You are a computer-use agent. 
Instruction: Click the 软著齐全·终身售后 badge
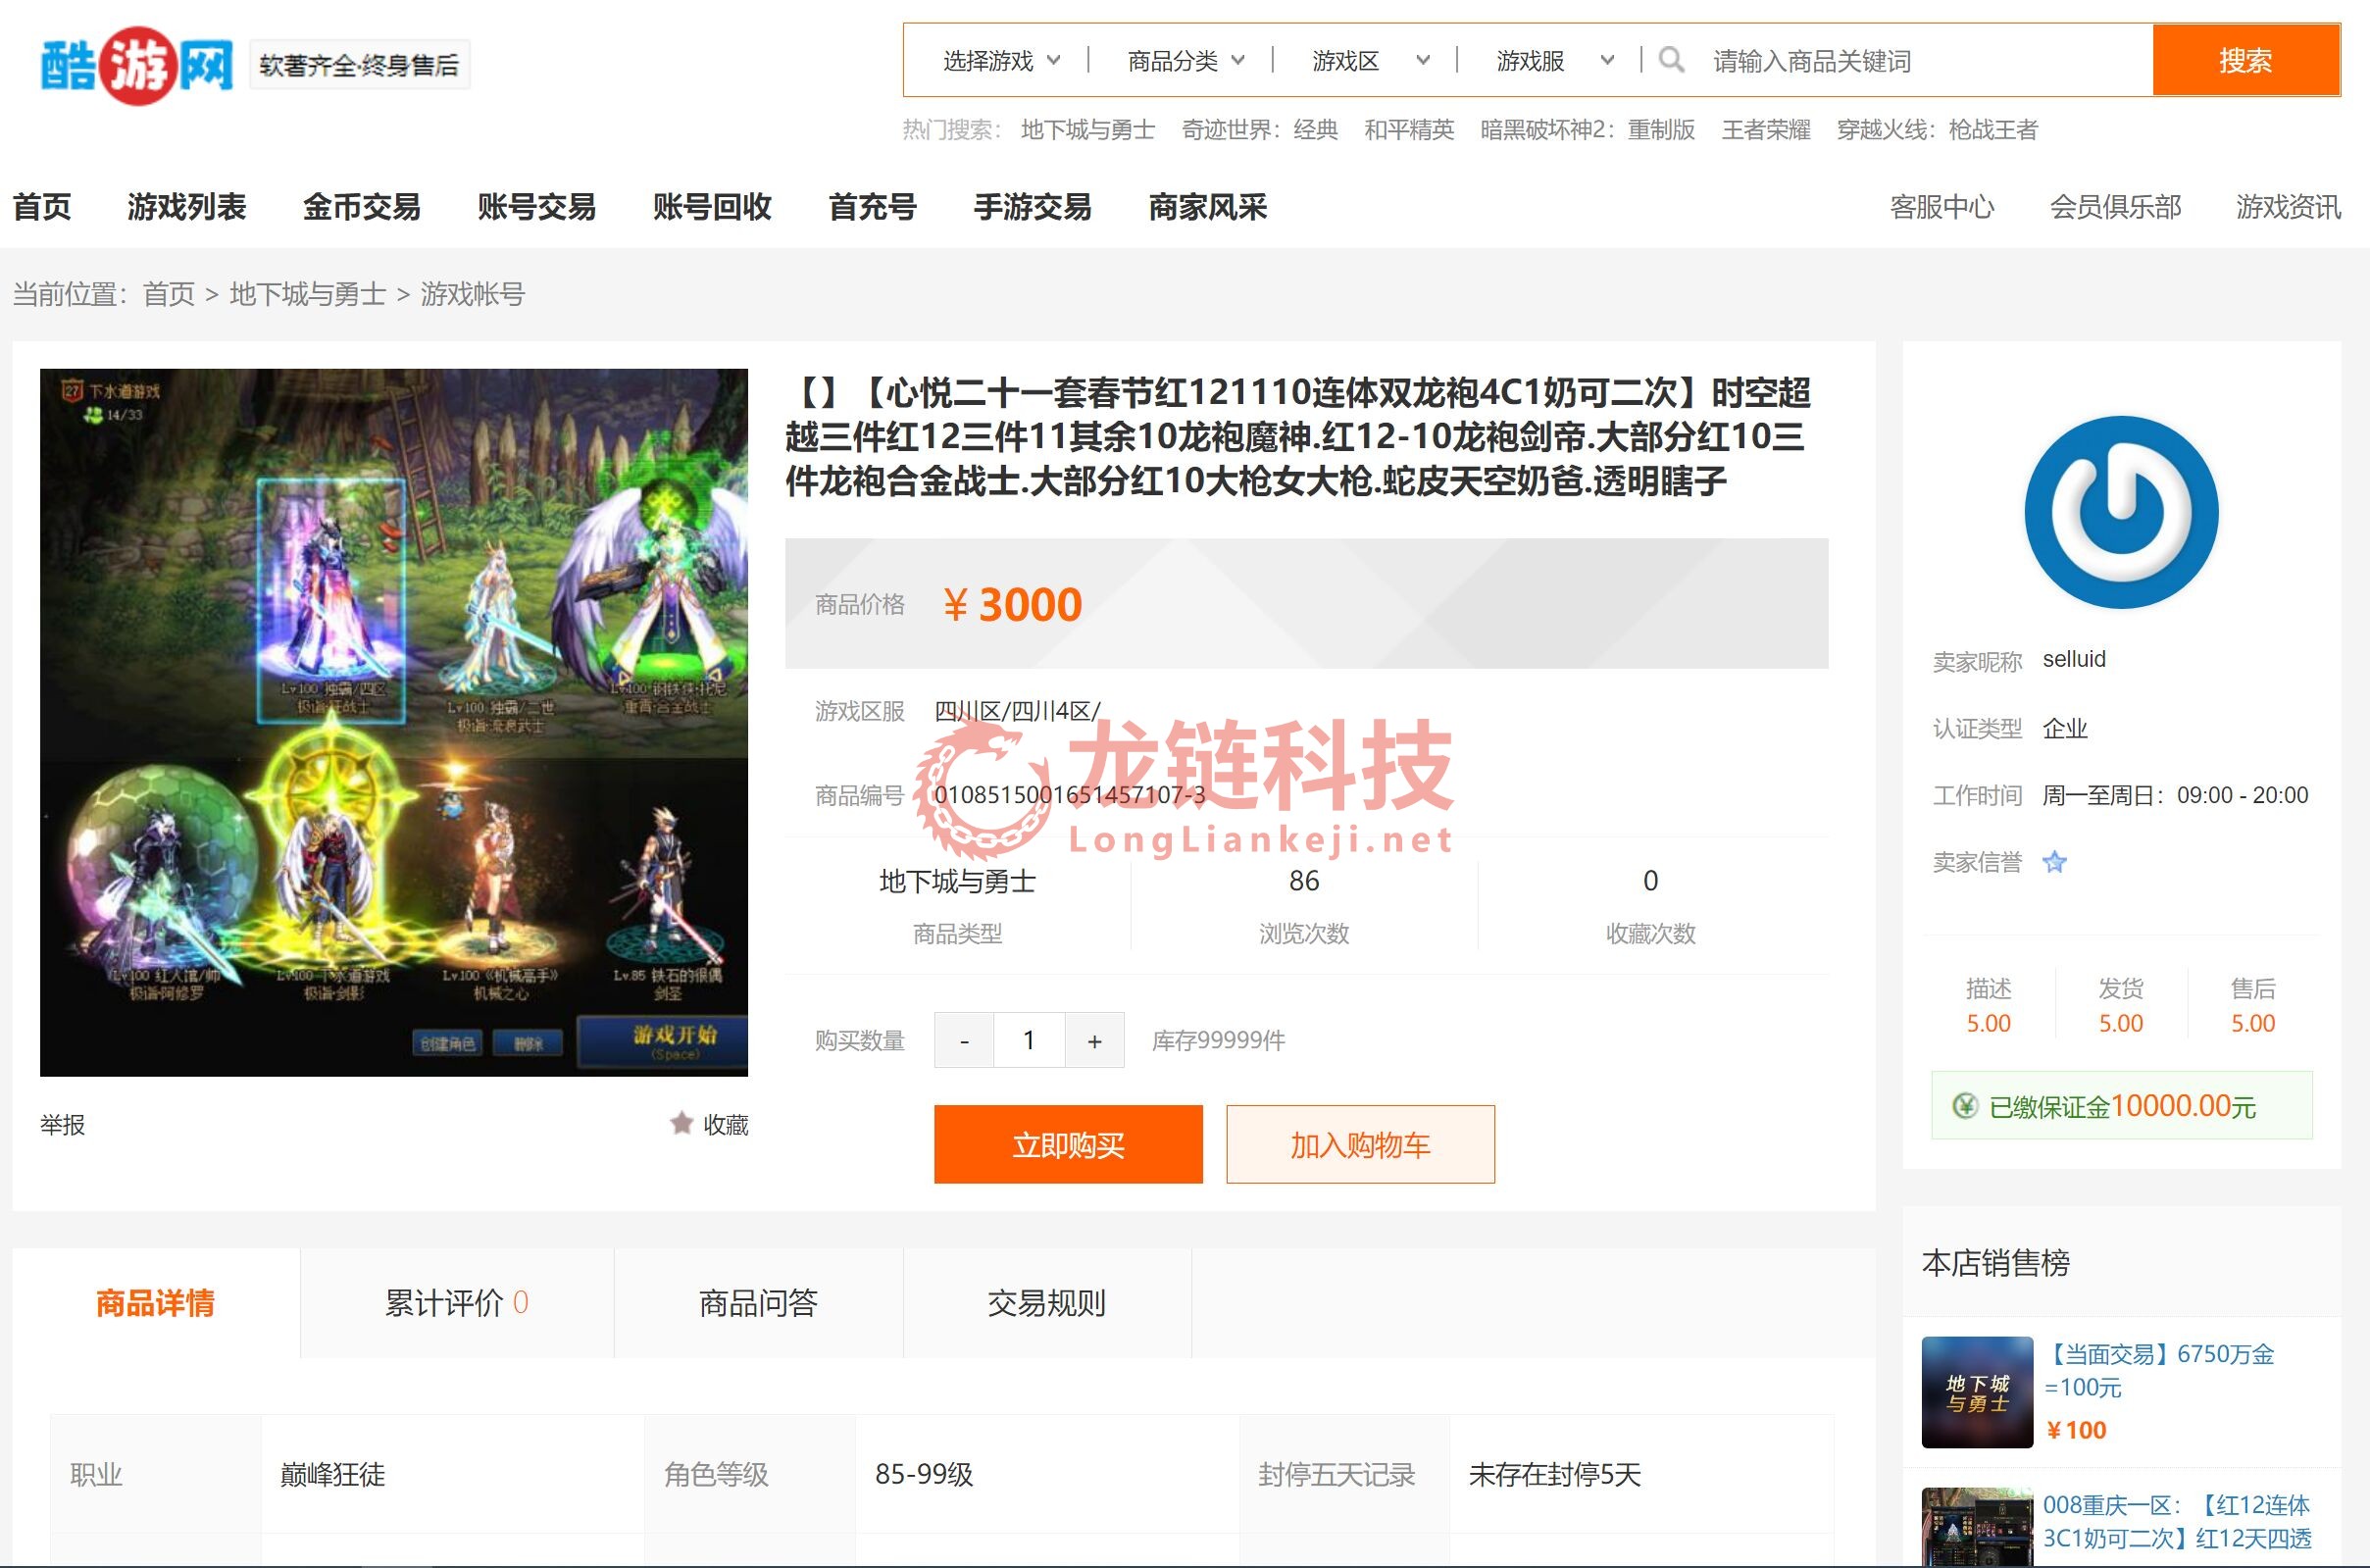[360, 65]
